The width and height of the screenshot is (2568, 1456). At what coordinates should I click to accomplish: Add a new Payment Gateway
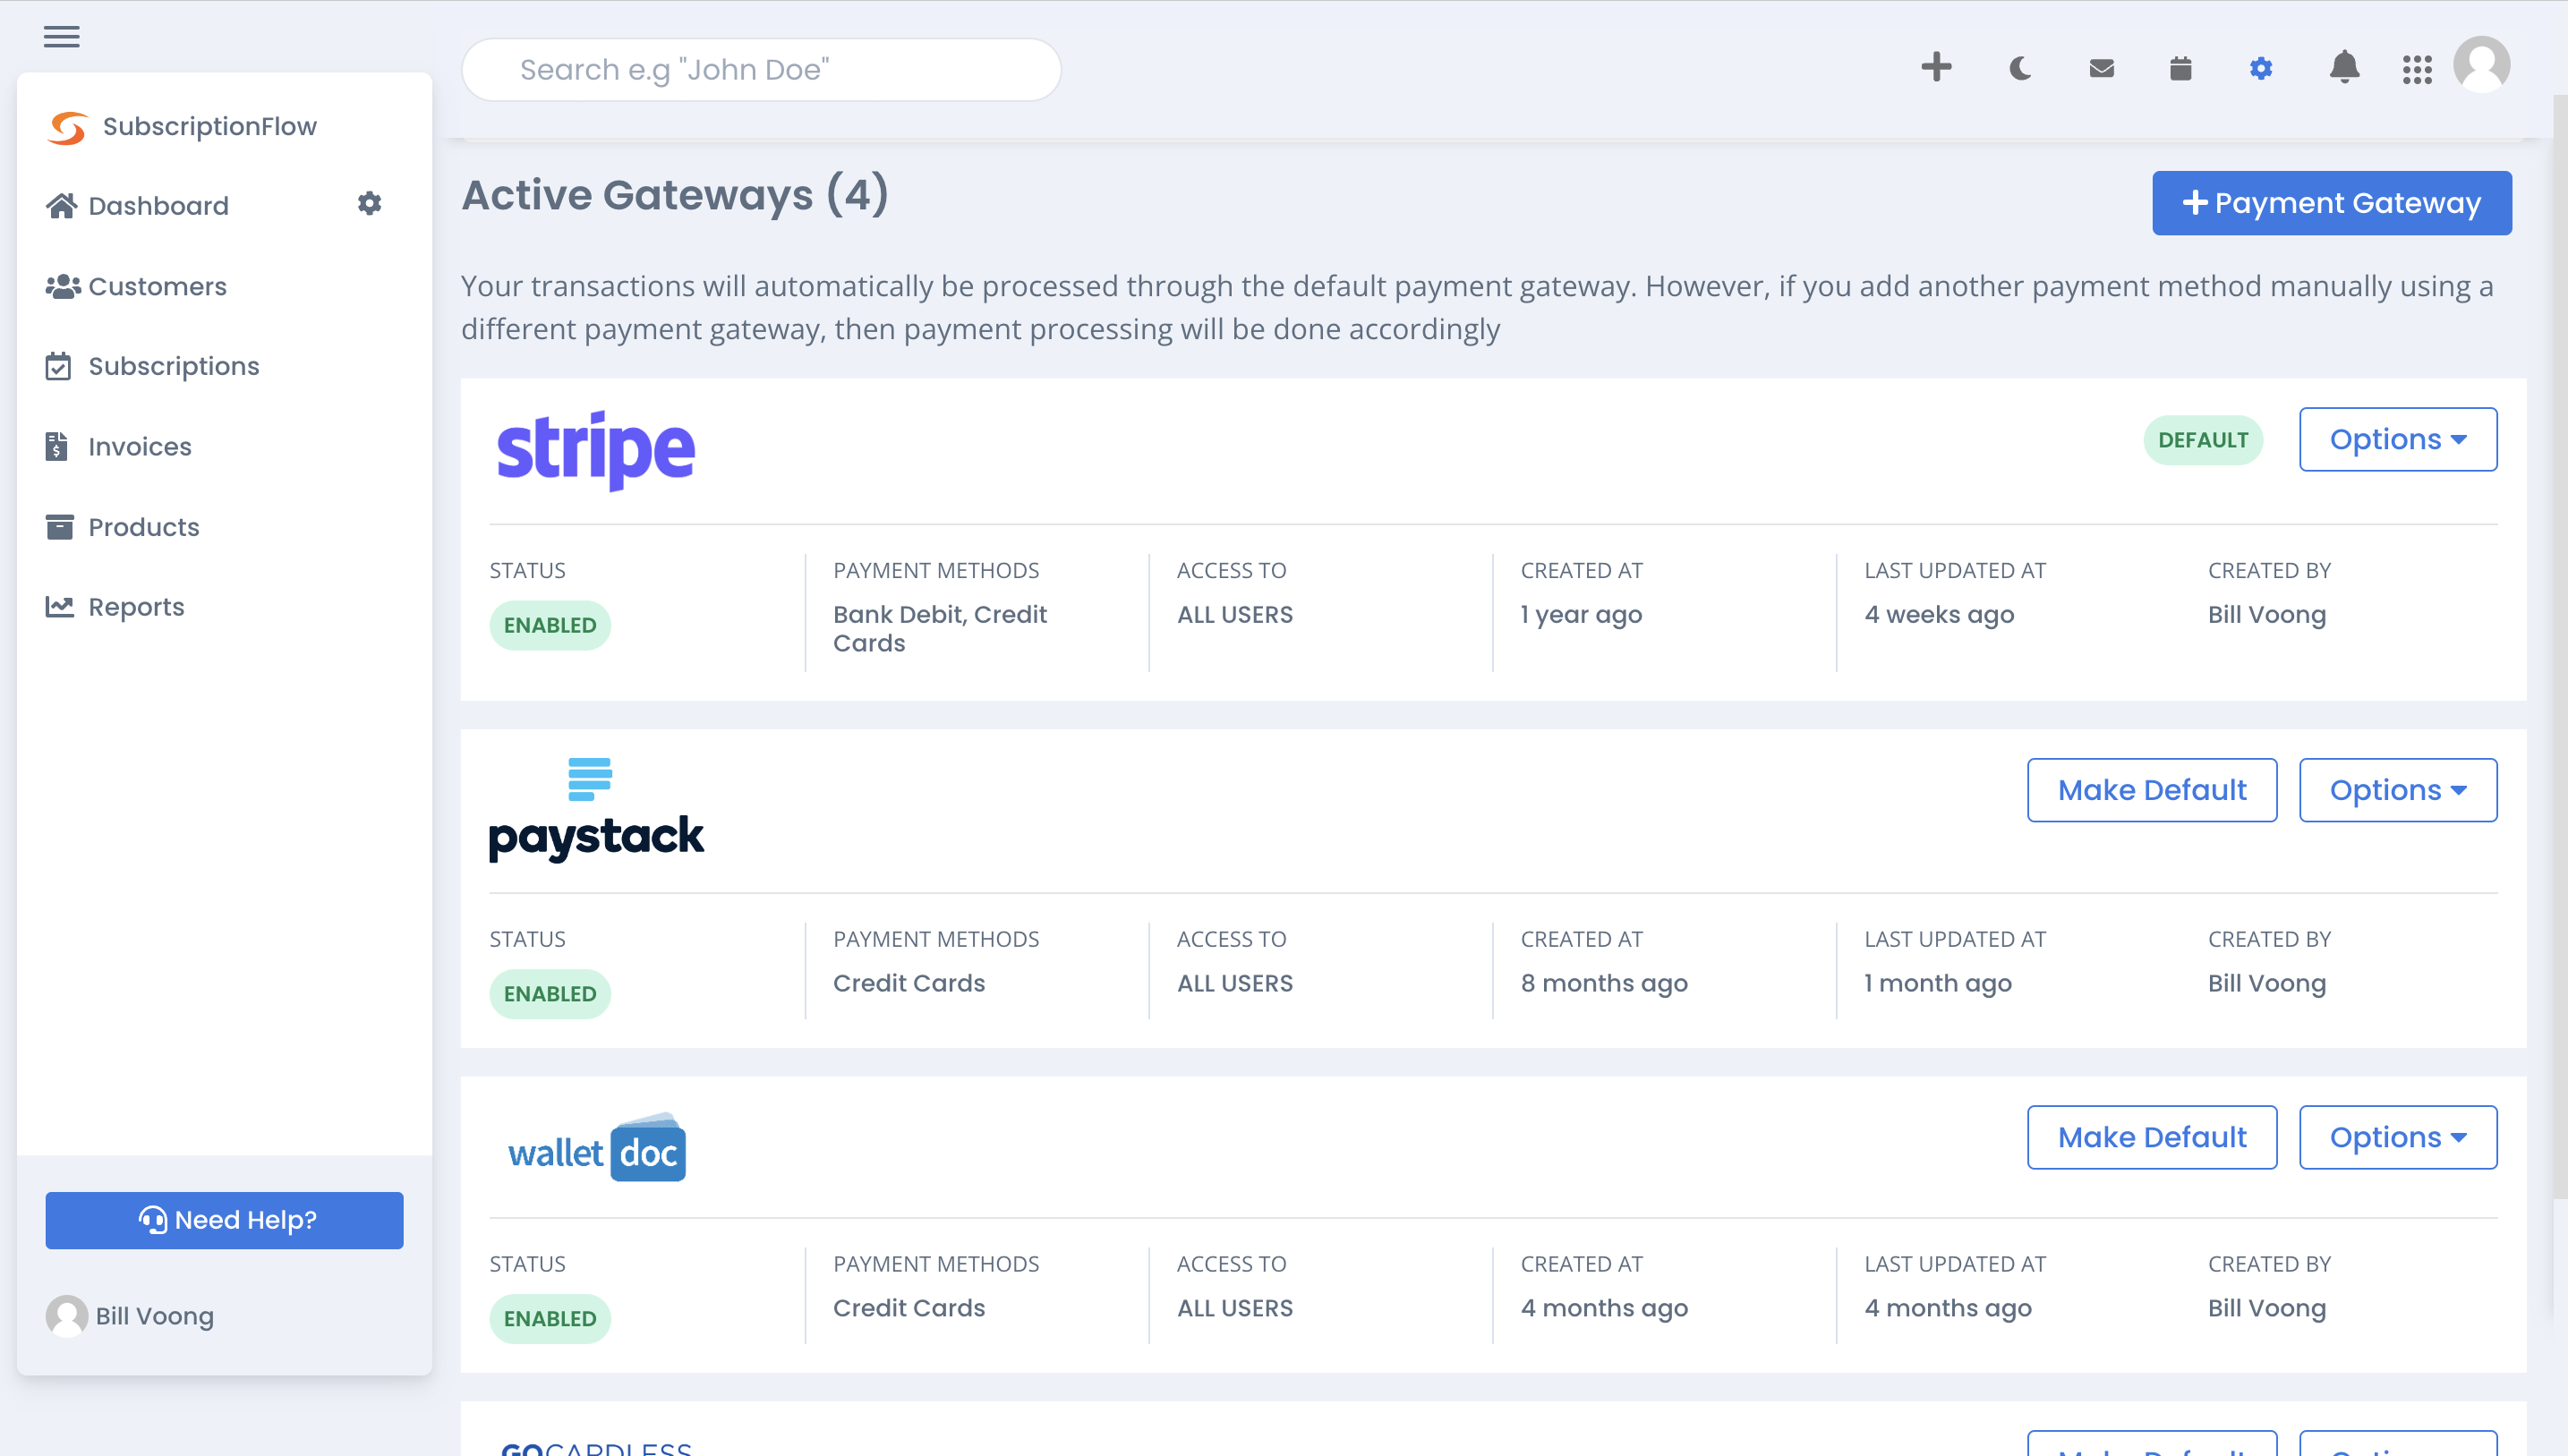(x=2331, y=203)
